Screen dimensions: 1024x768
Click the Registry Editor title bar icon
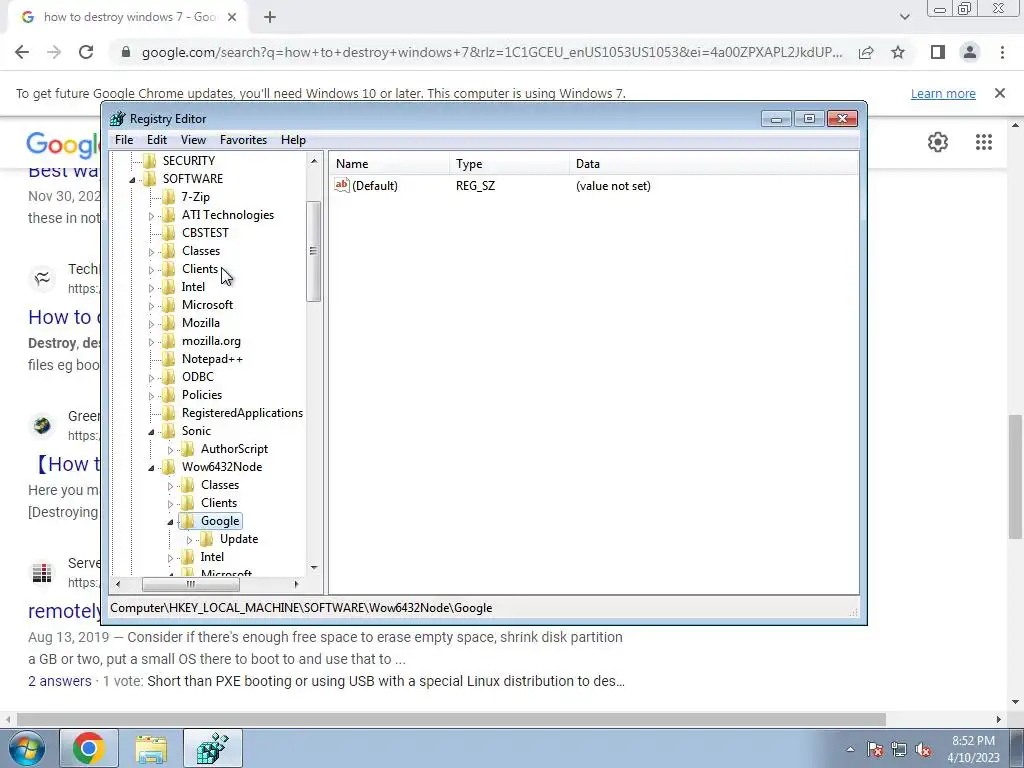pos(118,119)
